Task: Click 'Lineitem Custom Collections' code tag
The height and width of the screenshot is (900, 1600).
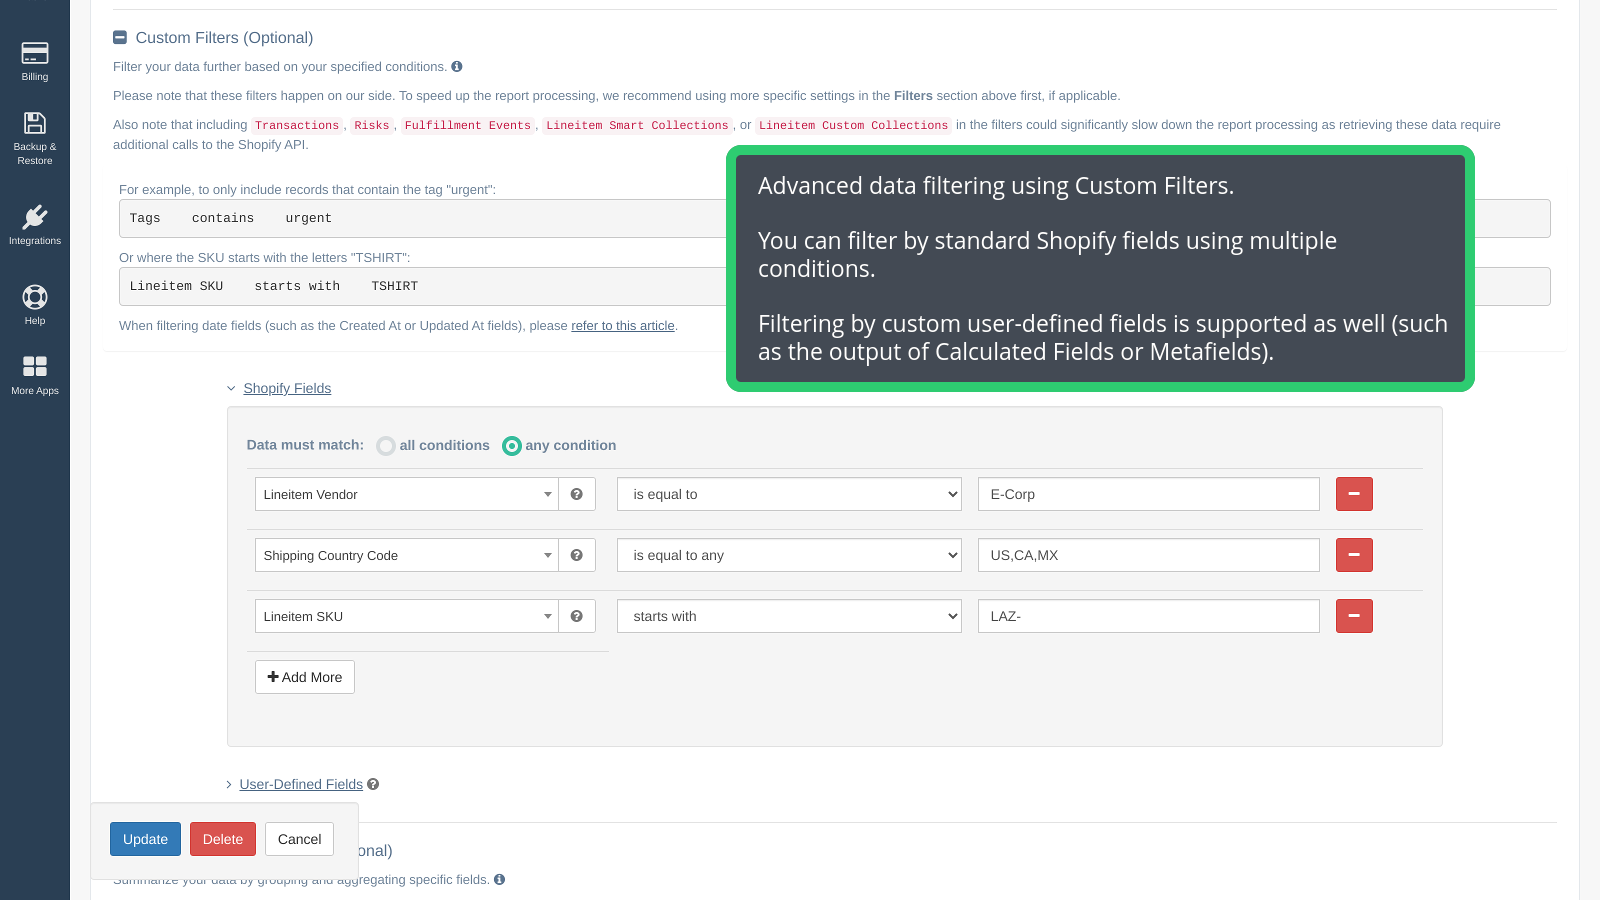Action: point(853,126)
